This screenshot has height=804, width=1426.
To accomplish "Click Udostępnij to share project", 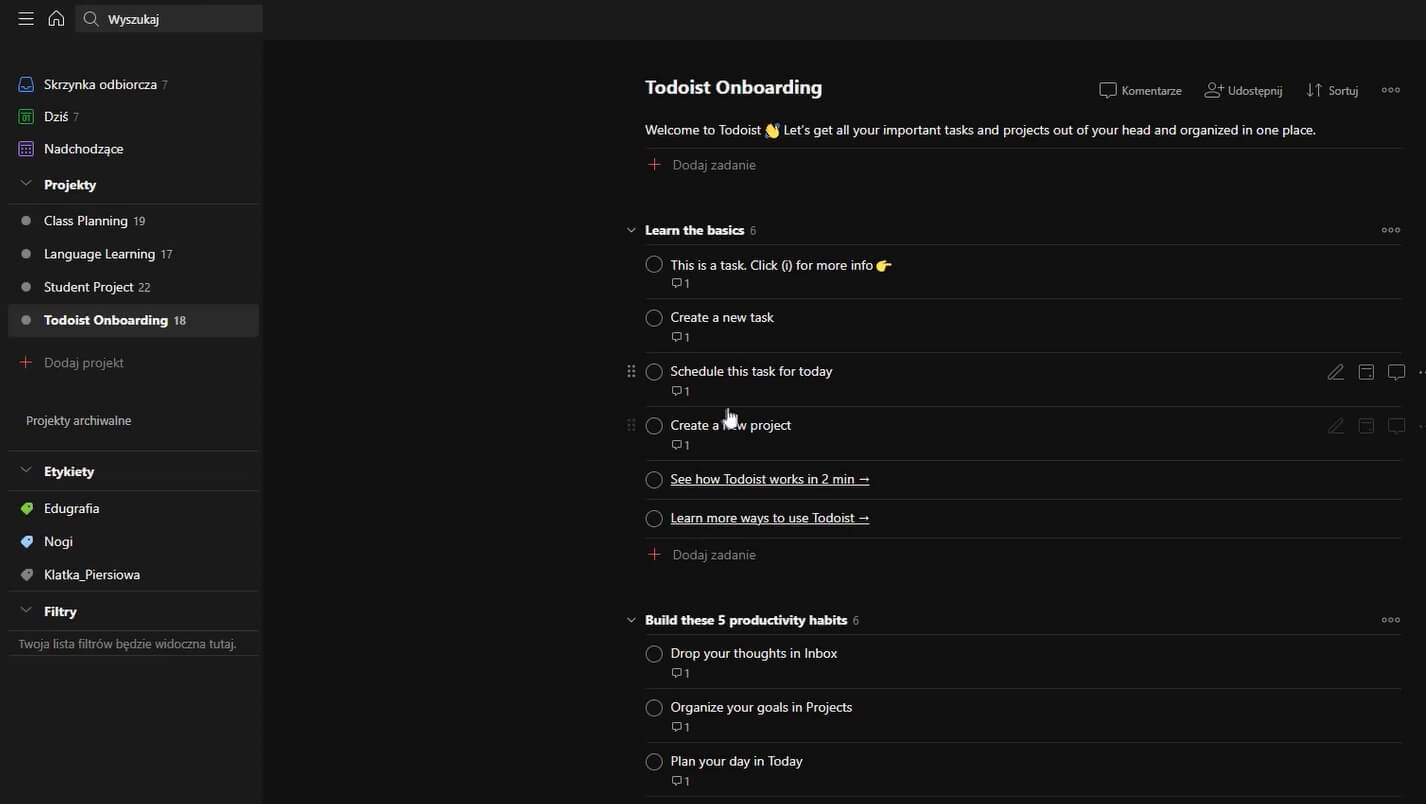I will pyautogui.click(x=1243, y=90).
